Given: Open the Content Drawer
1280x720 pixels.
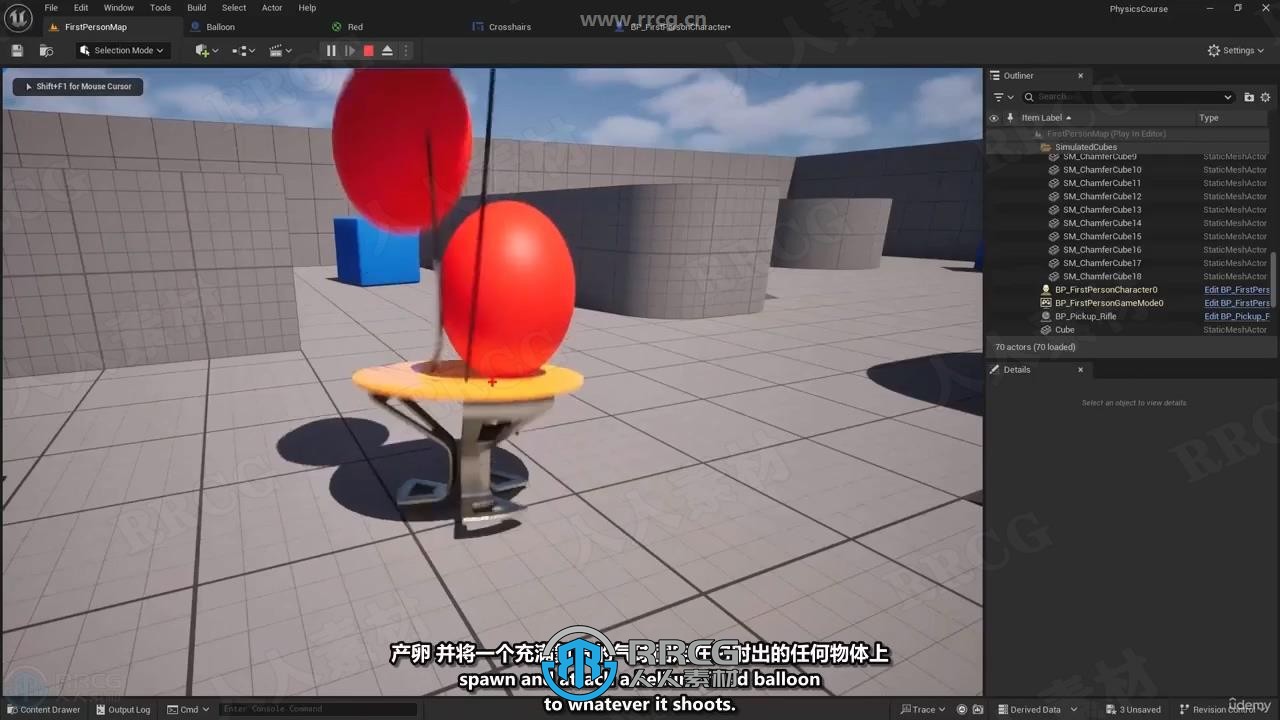Looking at the screenshot, I should (43, 709).
